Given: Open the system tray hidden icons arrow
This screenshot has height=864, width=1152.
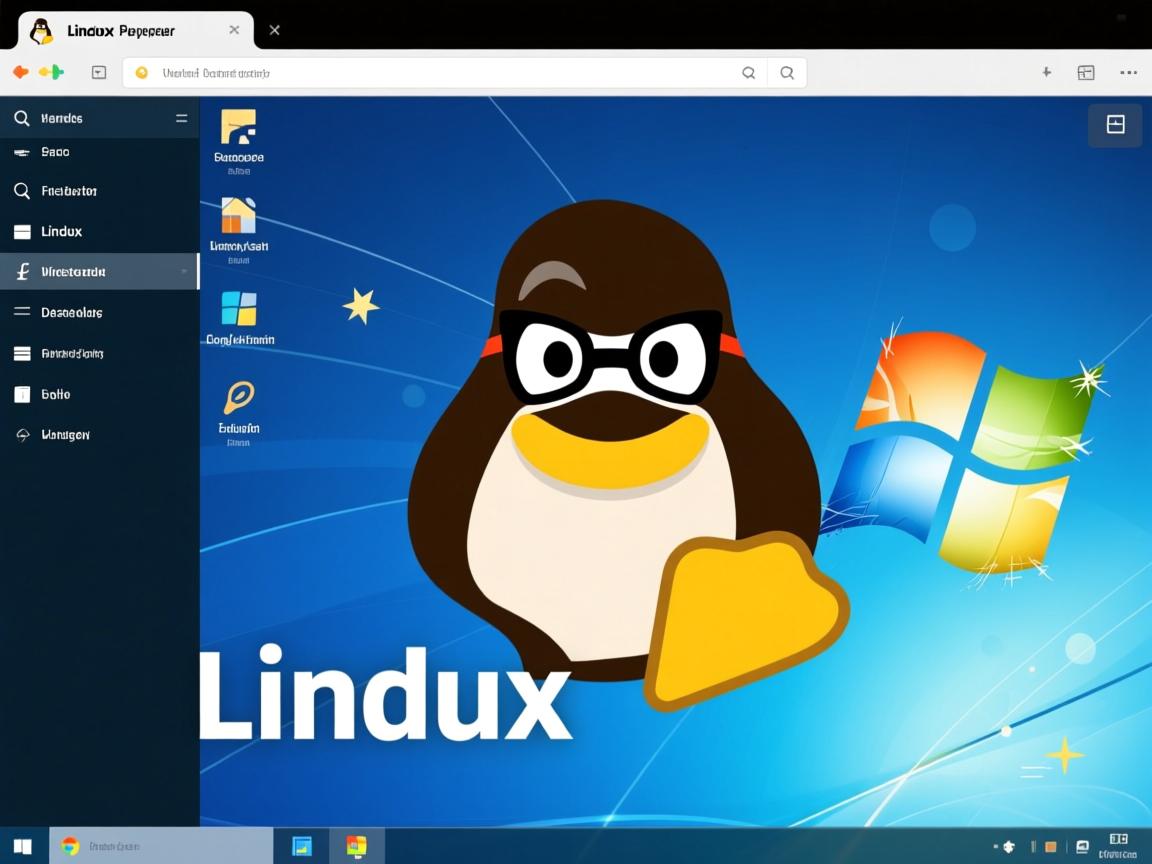Looking at the screenshot, I should (x=996, y=845).
